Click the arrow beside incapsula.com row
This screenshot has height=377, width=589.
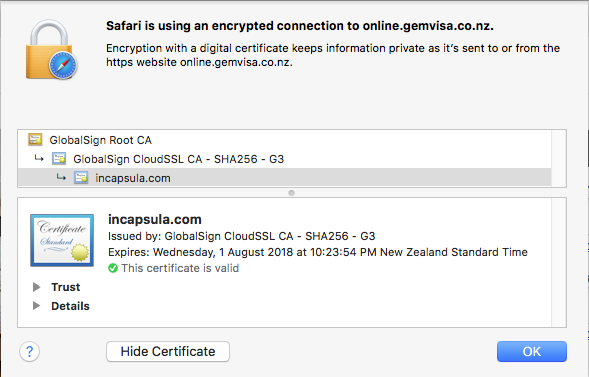click(x=61, y=177)
